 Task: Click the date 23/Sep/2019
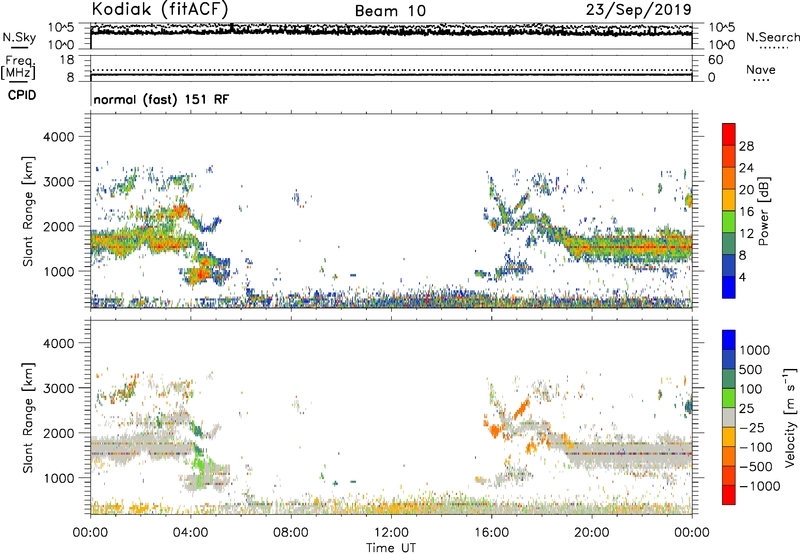(x=638, y=9)
